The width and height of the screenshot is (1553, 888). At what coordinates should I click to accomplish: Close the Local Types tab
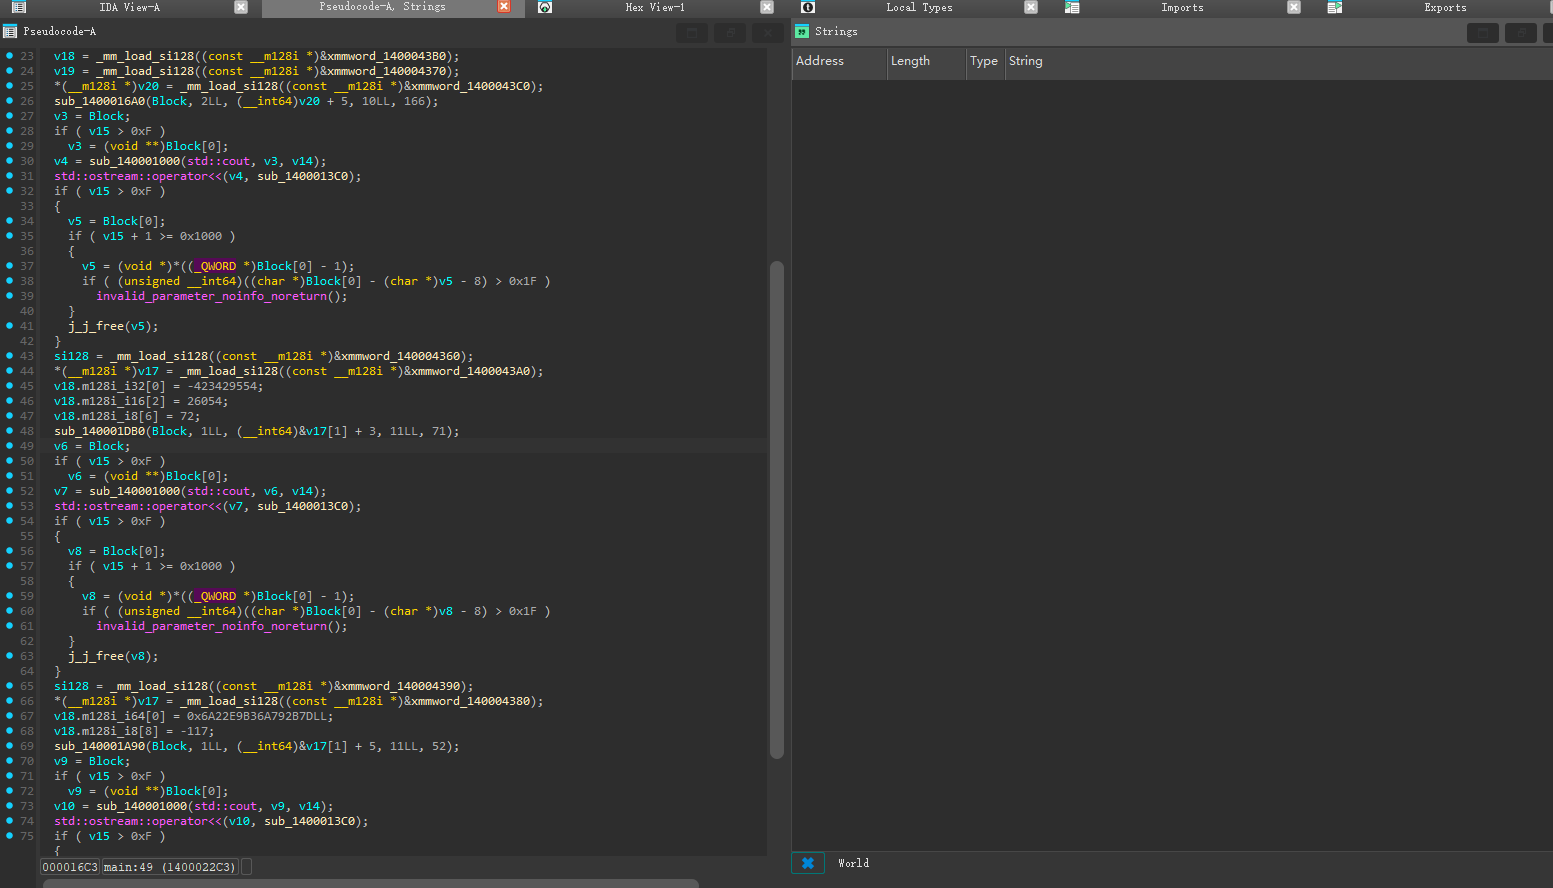[1031, 7]
